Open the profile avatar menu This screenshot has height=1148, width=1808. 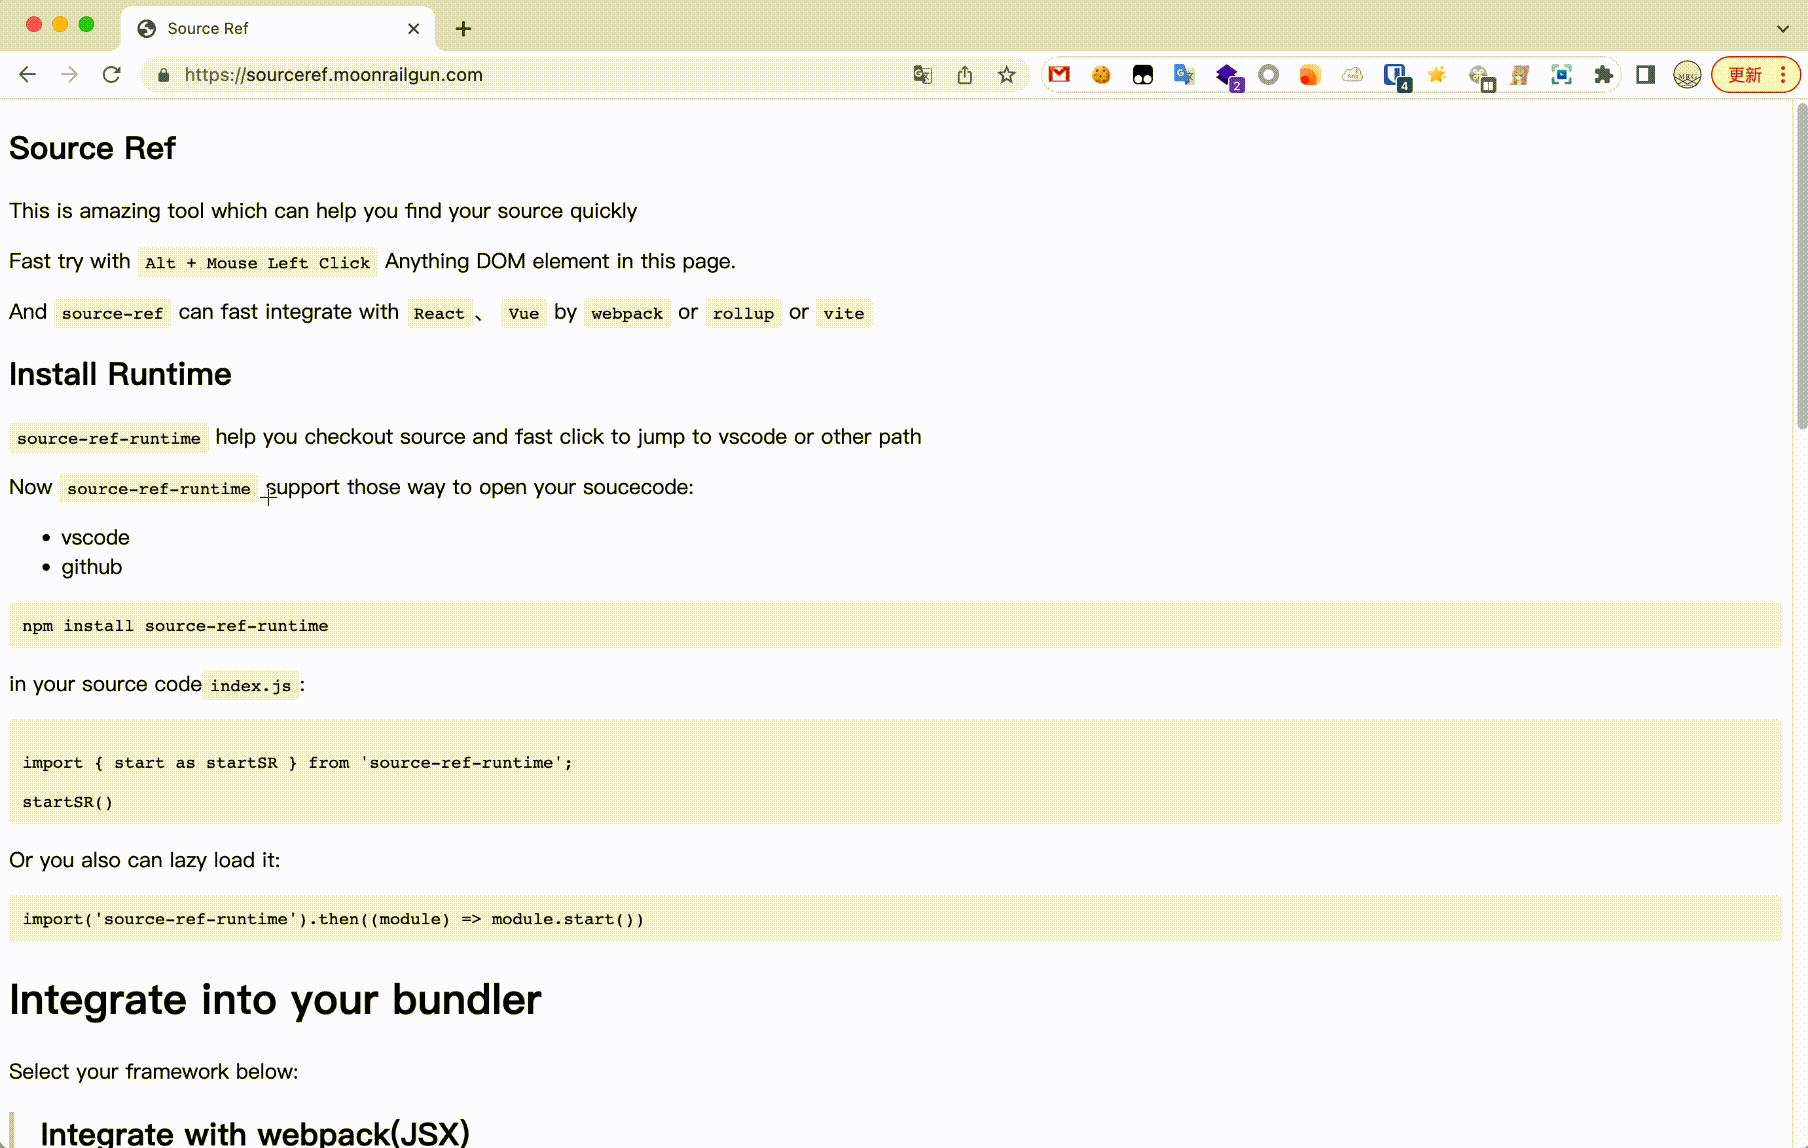1687,75
